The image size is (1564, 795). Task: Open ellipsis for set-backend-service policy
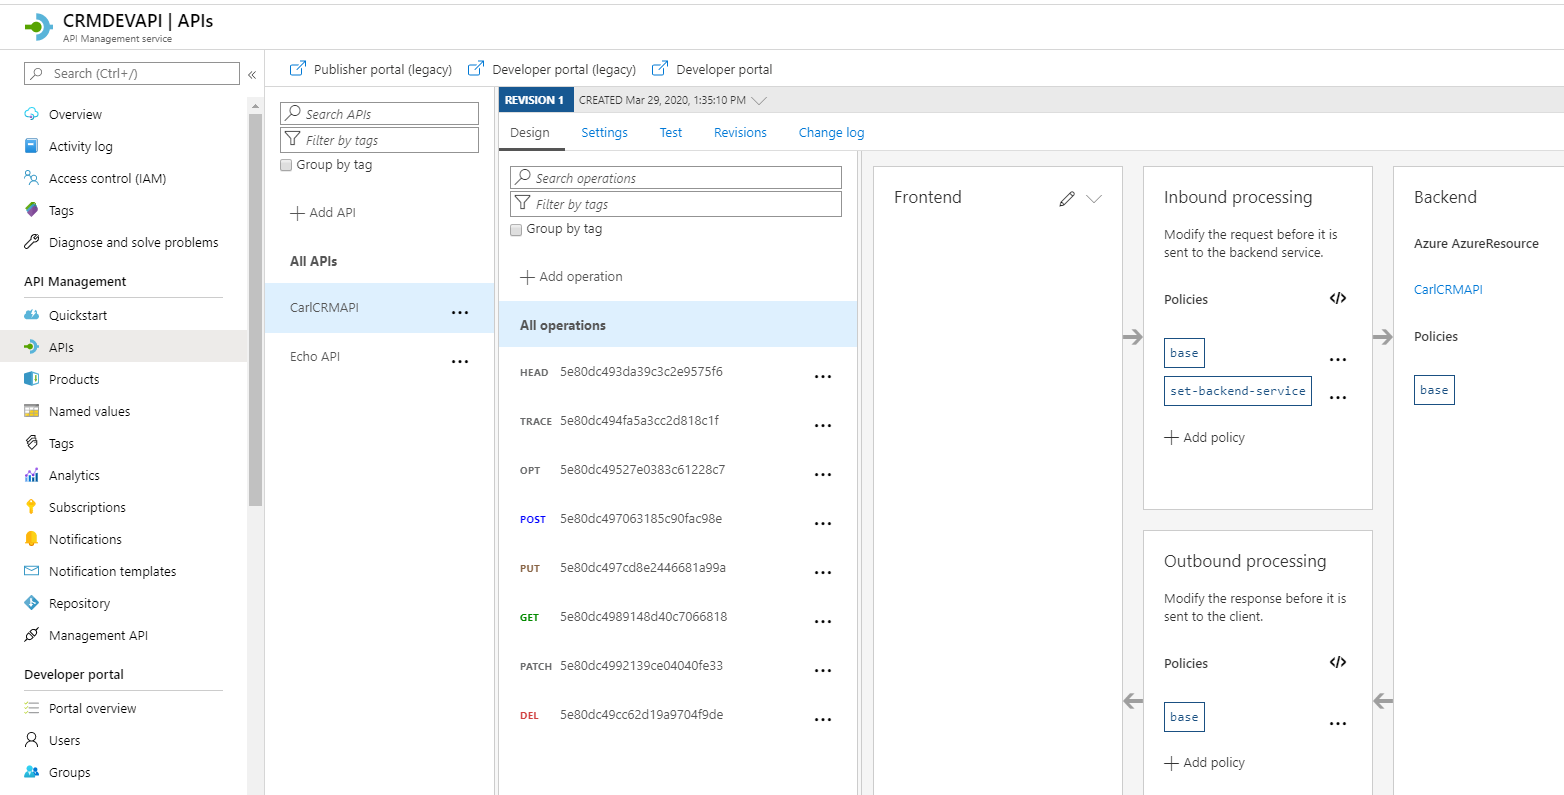tap(1338, 398)
